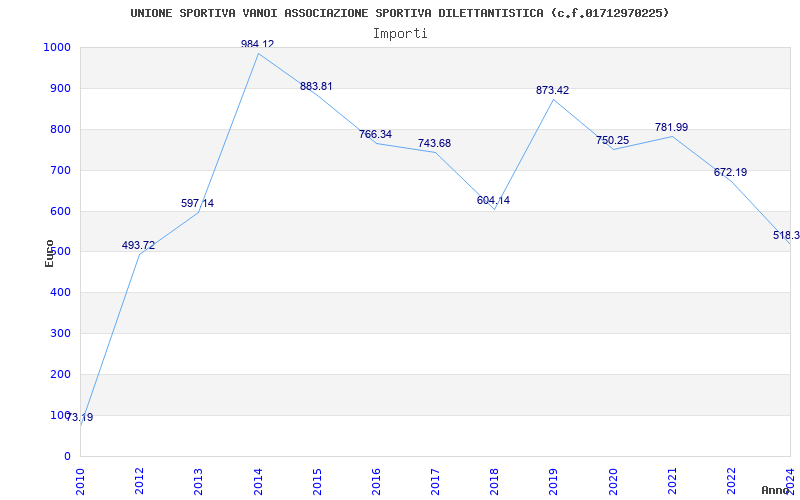Click the 2010 x-axis year label
This screenshot has width=800, height=500.
pos(81,481)
